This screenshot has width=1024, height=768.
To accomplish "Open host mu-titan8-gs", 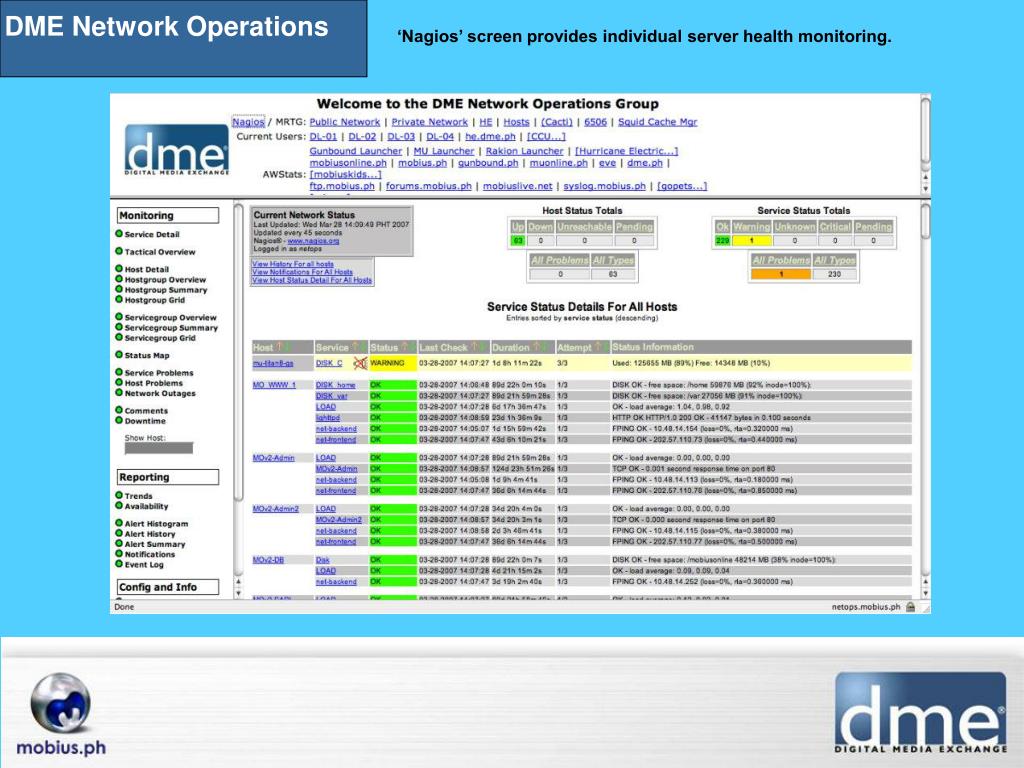I will tap(273, 363).
